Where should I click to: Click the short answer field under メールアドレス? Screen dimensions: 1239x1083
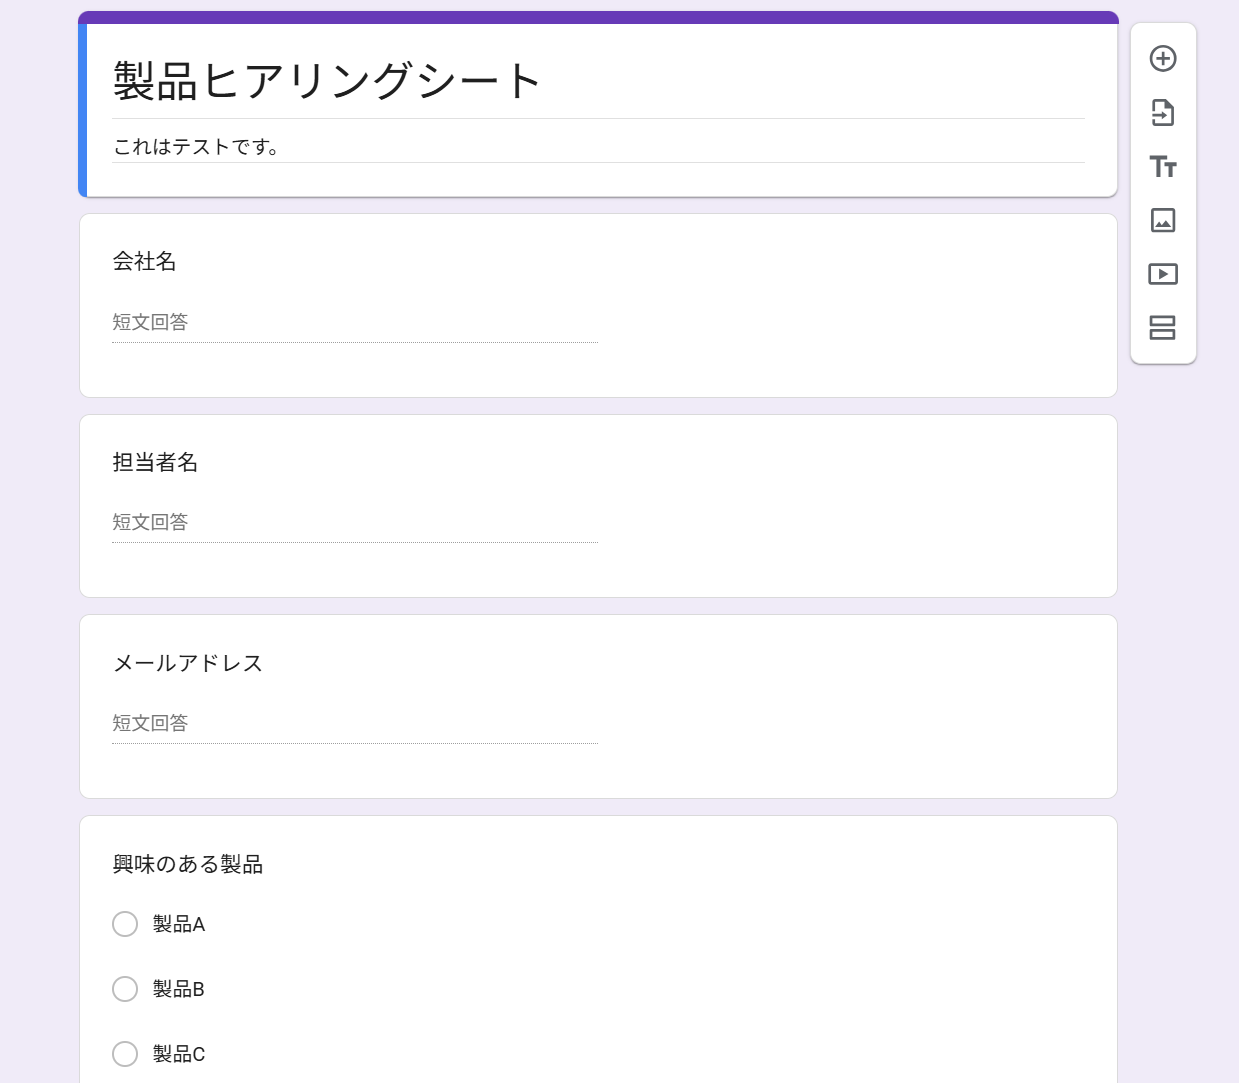[354, 724]
